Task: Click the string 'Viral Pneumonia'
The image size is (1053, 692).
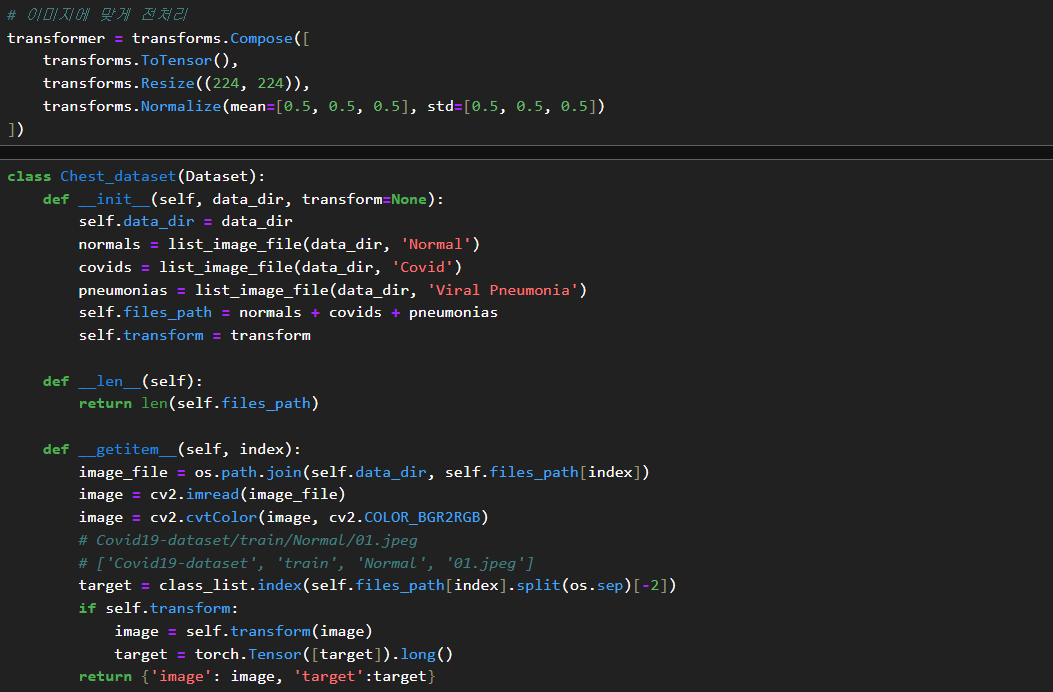Action: pos(503,290)
